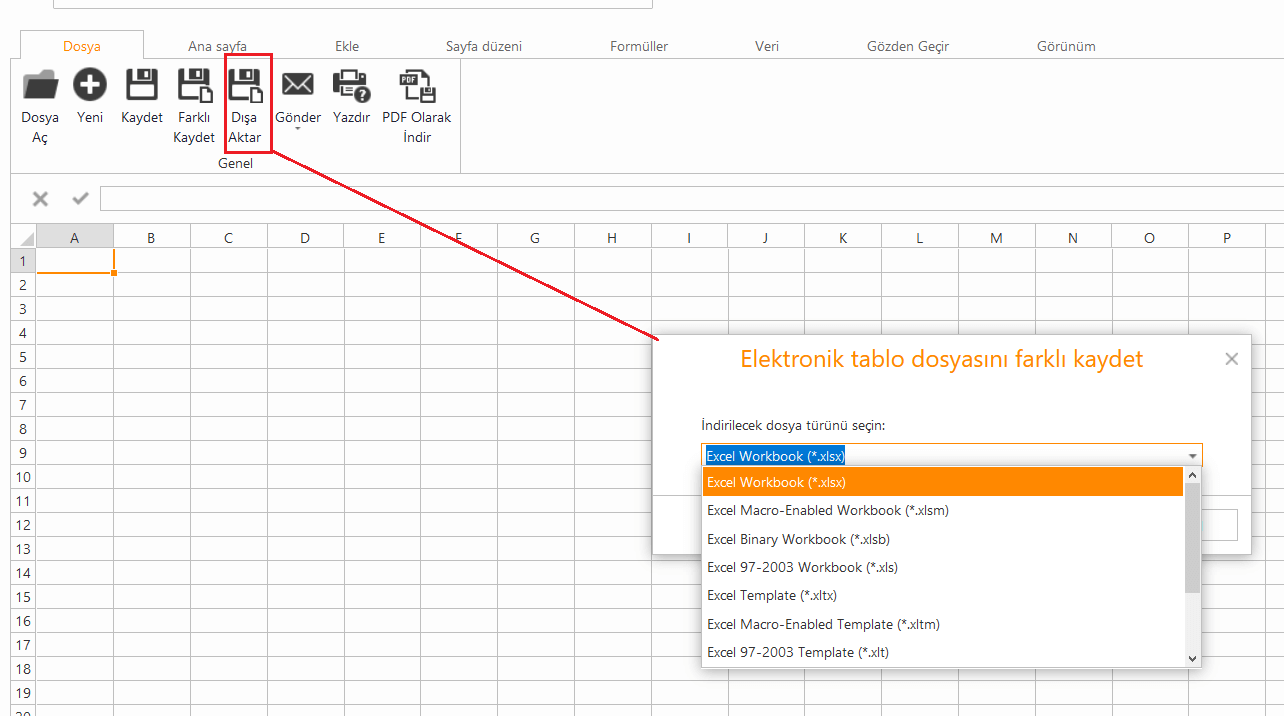The image size is (1284, 716).
Task: Choose Excel Workbook (*.xlsx) from the list
Action: [x=942, y=482]
